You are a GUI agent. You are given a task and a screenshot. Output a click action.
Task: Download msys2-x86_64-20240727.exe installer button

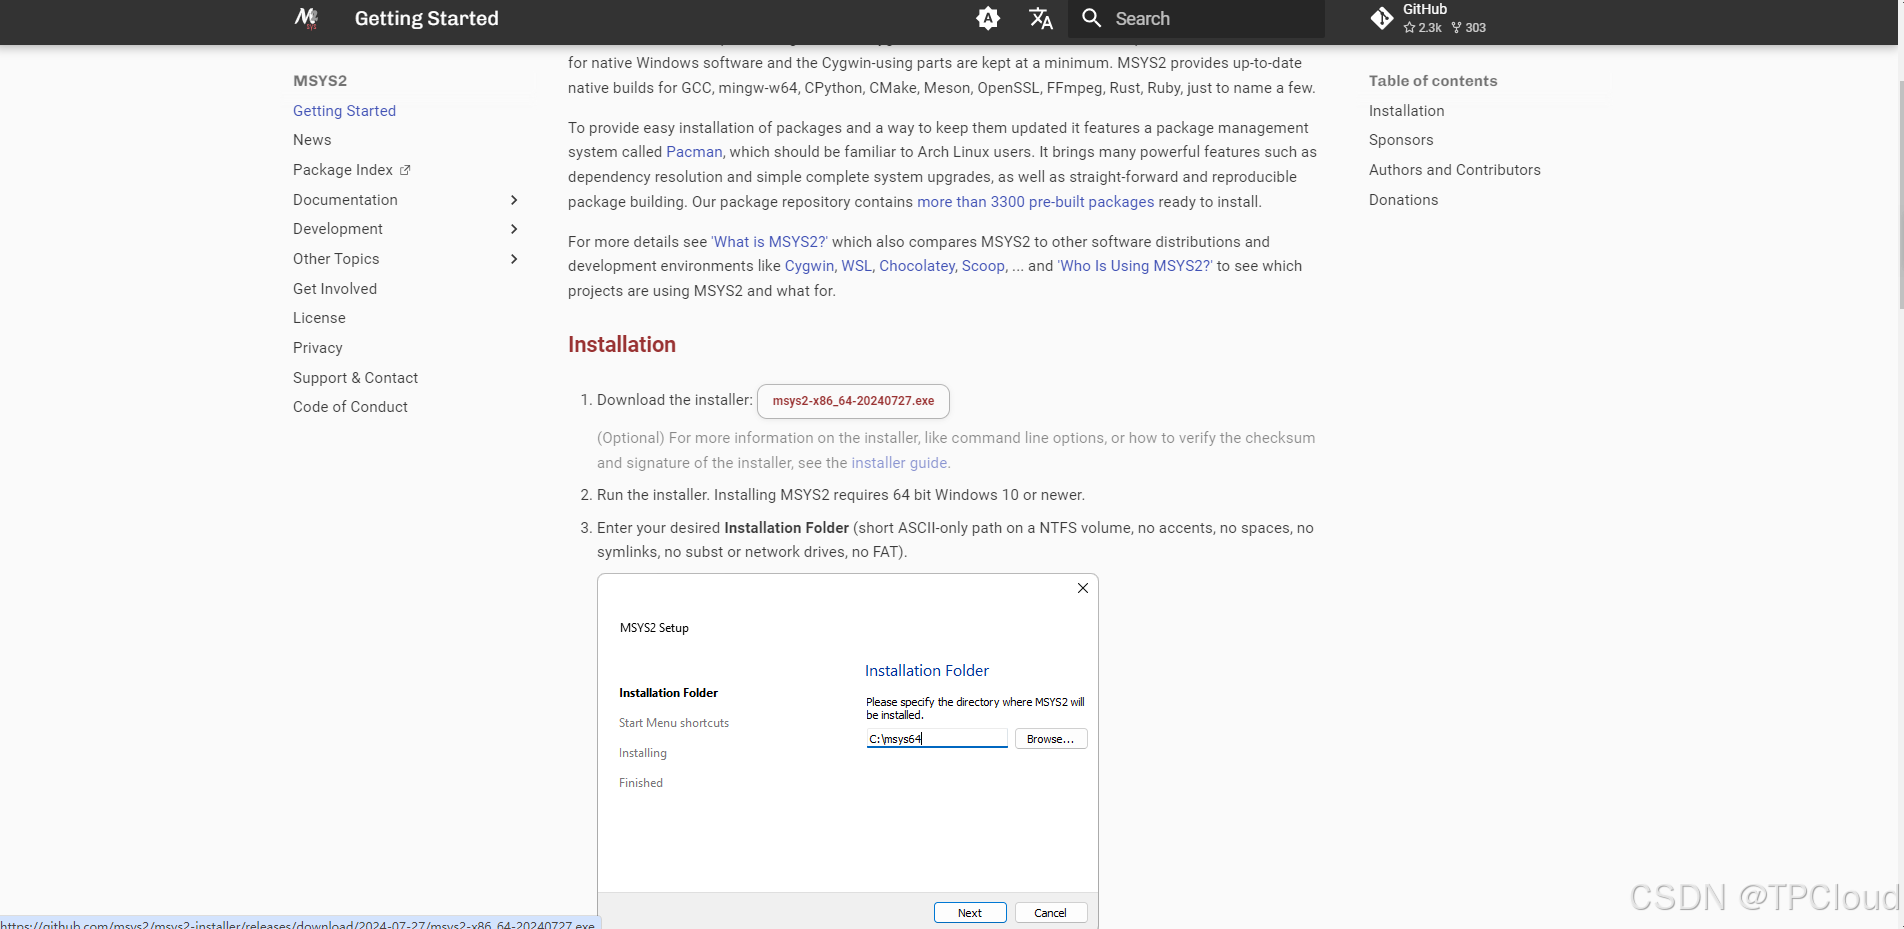(853, 401)
